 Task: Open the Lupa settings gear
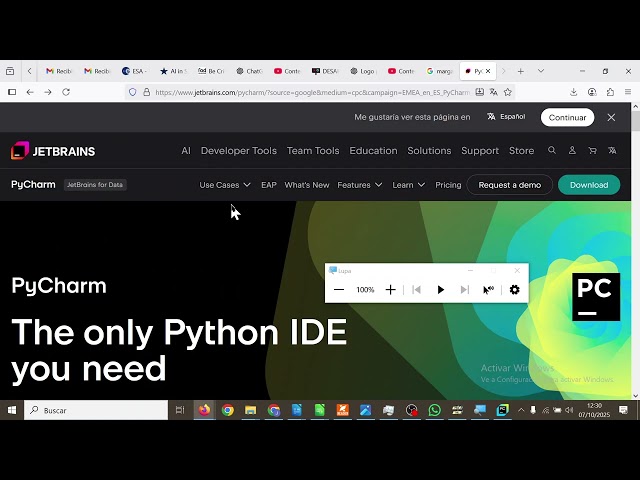pos(514,290)
